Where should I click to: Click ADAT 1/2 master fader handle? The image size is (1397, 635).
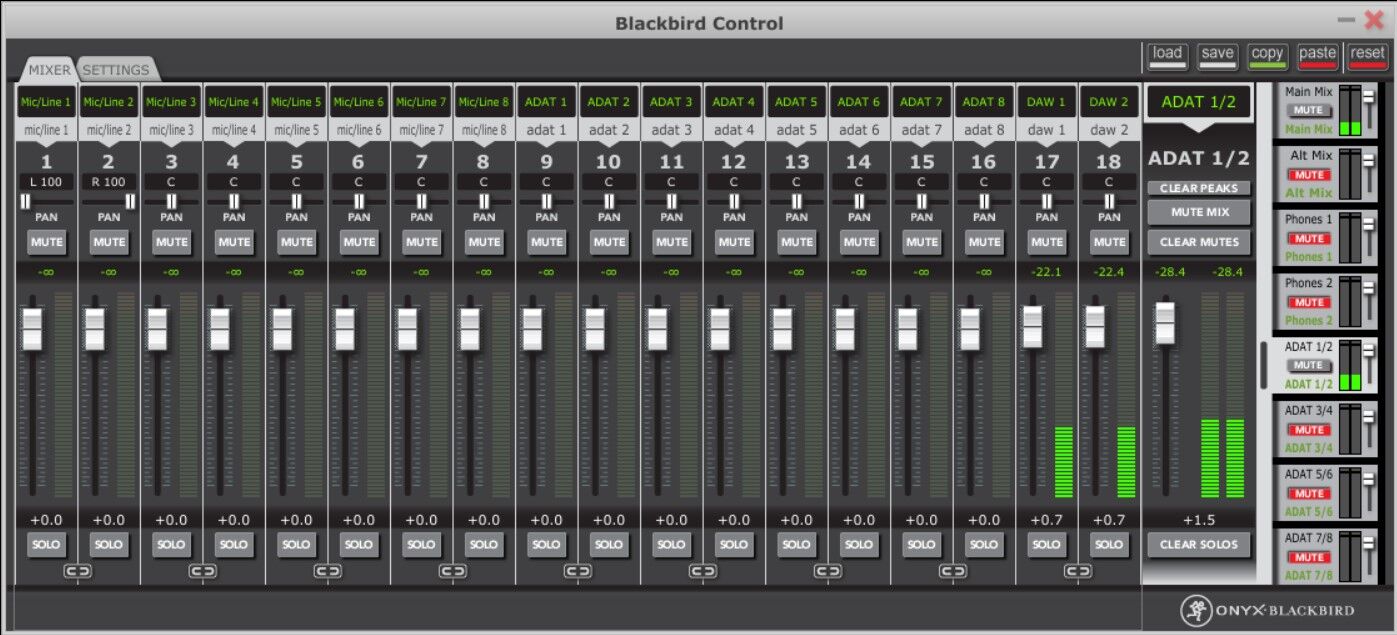click(1165, 323)
